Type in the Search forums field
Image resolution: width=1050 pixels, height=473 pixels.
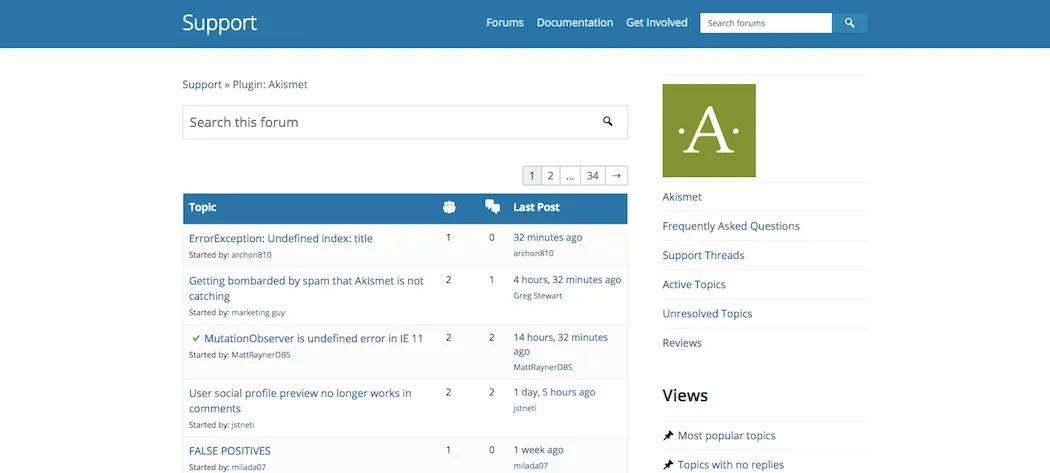[x=765, y=23]
